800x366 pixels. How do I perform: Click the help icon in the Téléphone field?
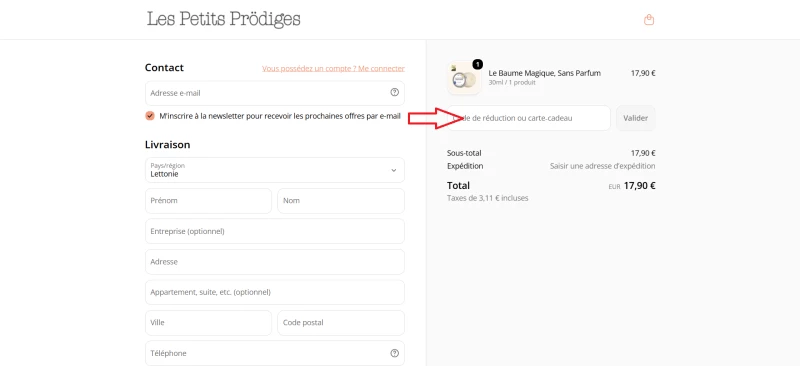[394, 353]
